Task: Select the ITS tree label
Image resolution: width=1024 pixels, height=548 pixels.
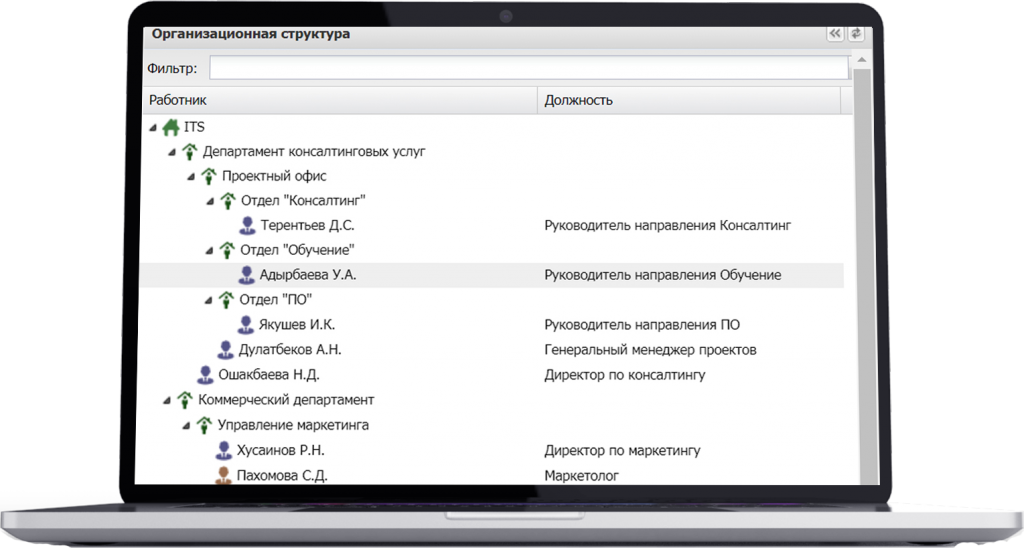Action: (x=194, y=127)
